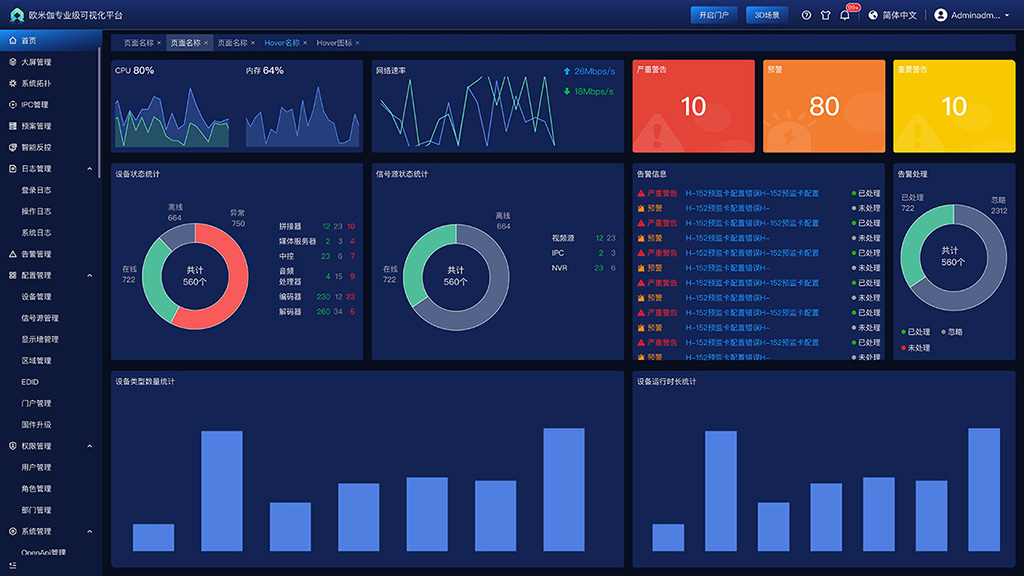Screen dimensions: 1024x576
Task: Click the IPC管理 sidebar icon
Action: pos(12,104)
